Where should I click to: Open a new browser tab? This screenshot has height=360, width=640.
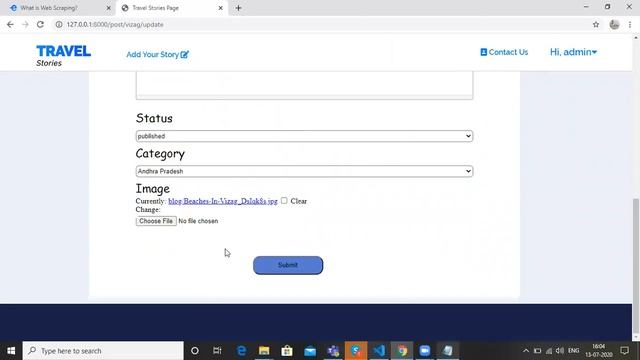[238, 8]
